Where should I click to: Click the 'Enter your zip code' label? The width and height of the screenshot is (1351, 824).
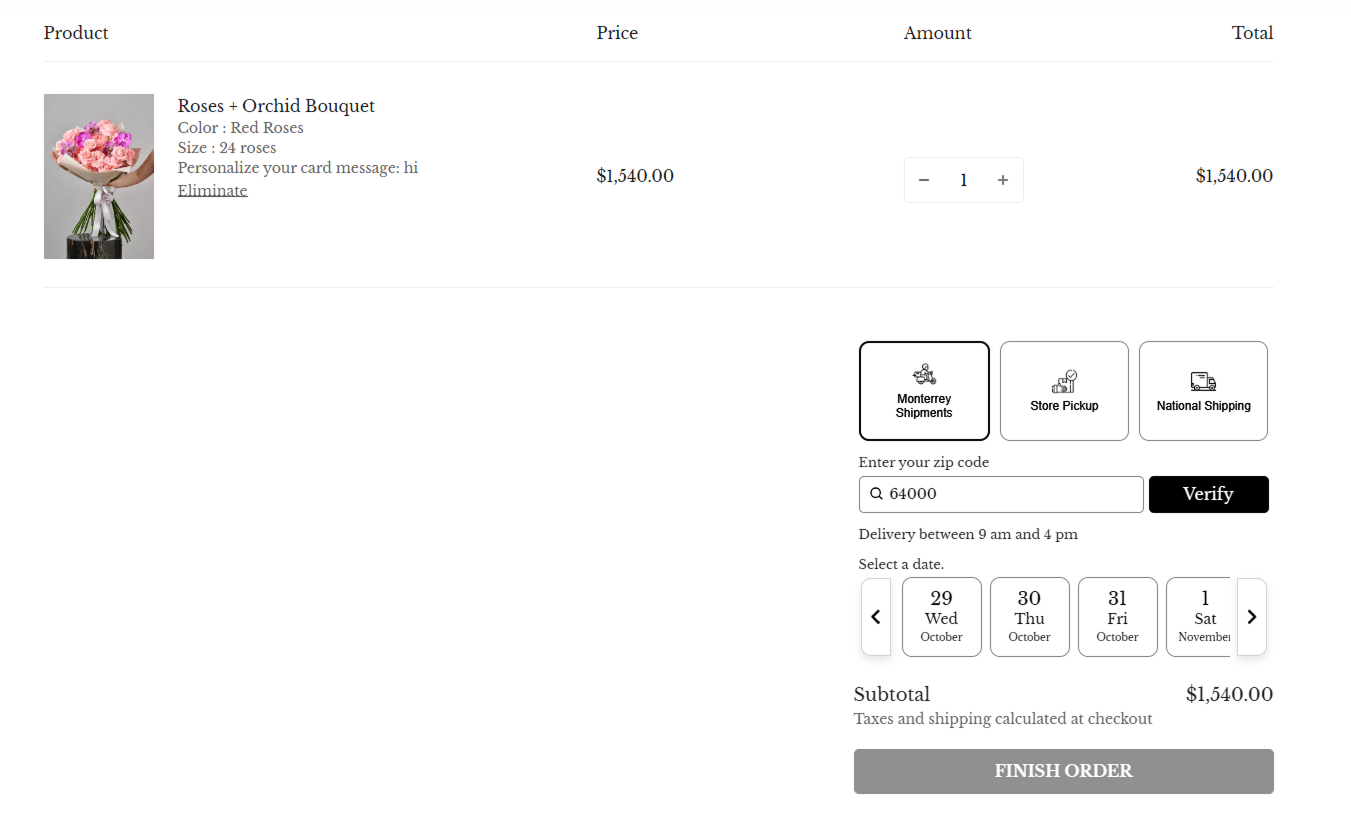(924, 462)
